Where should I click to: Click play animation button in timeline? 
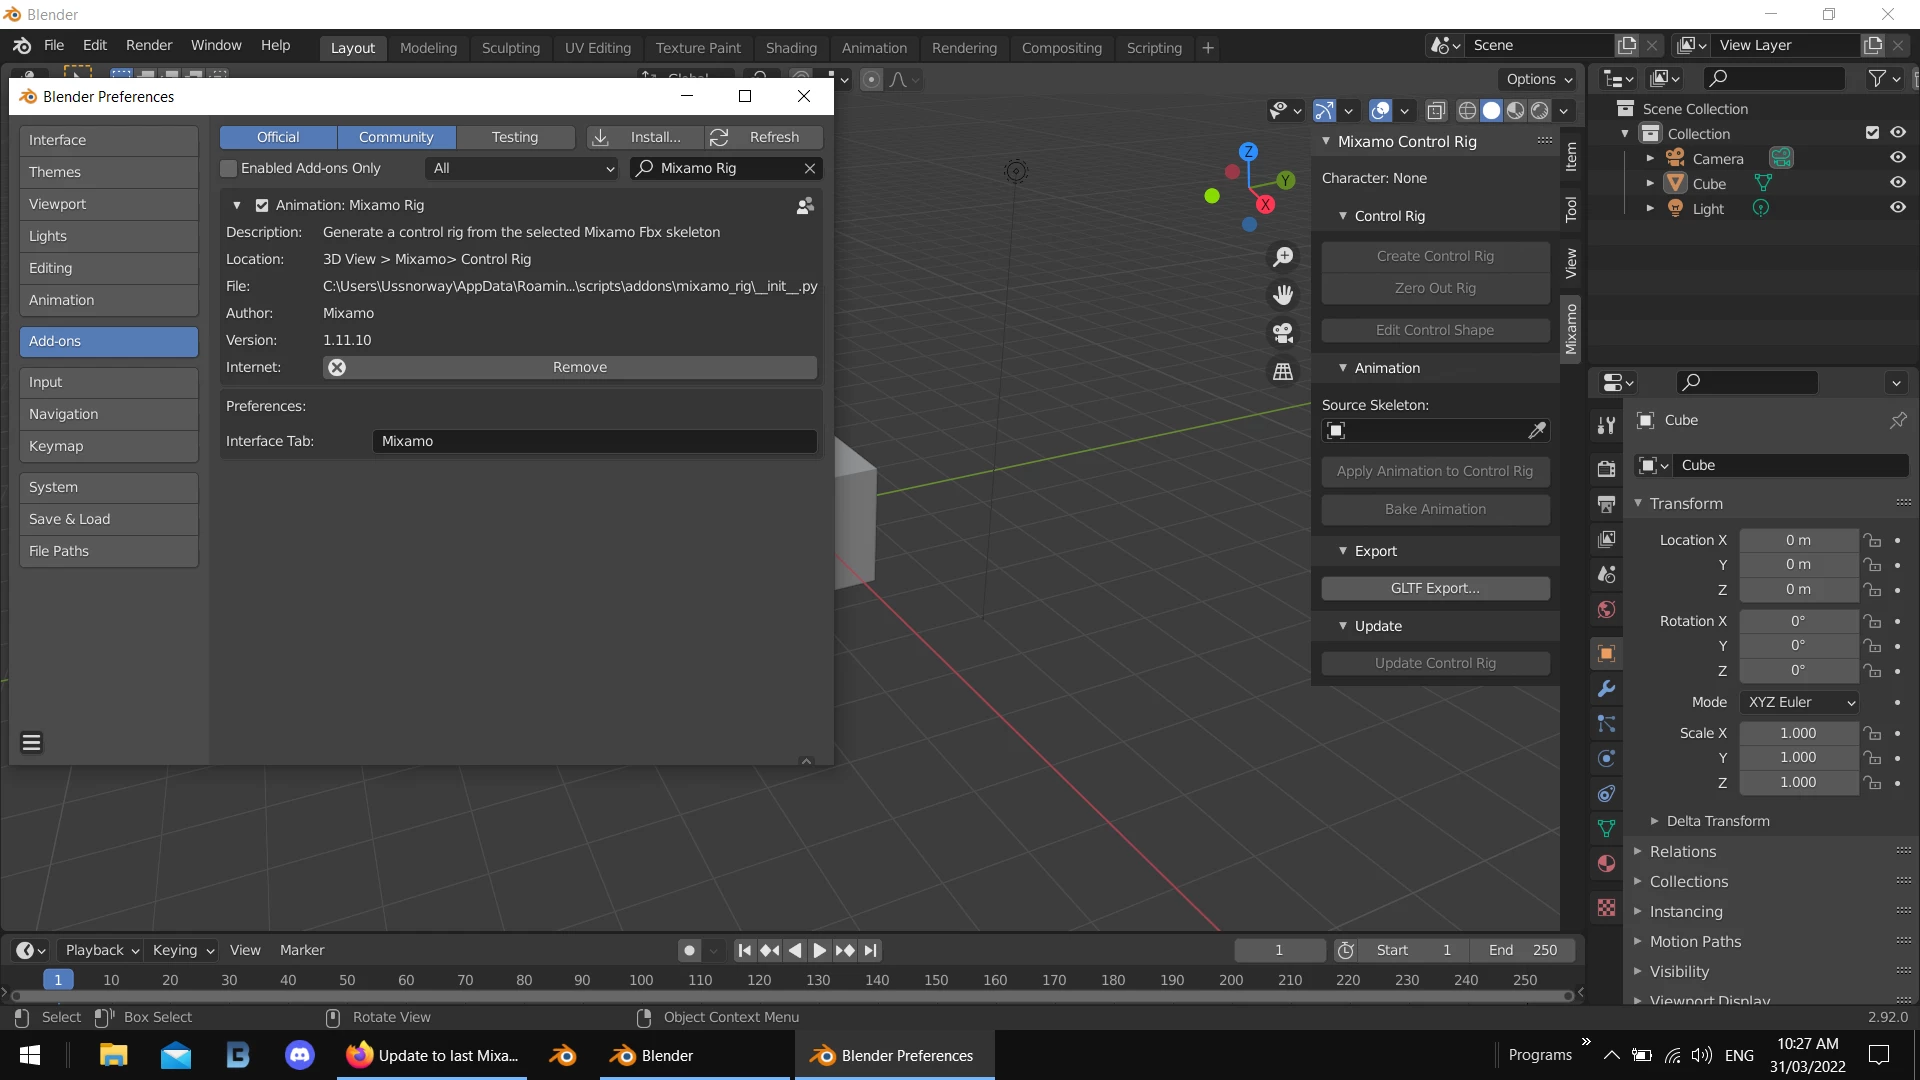coord(819,950)
